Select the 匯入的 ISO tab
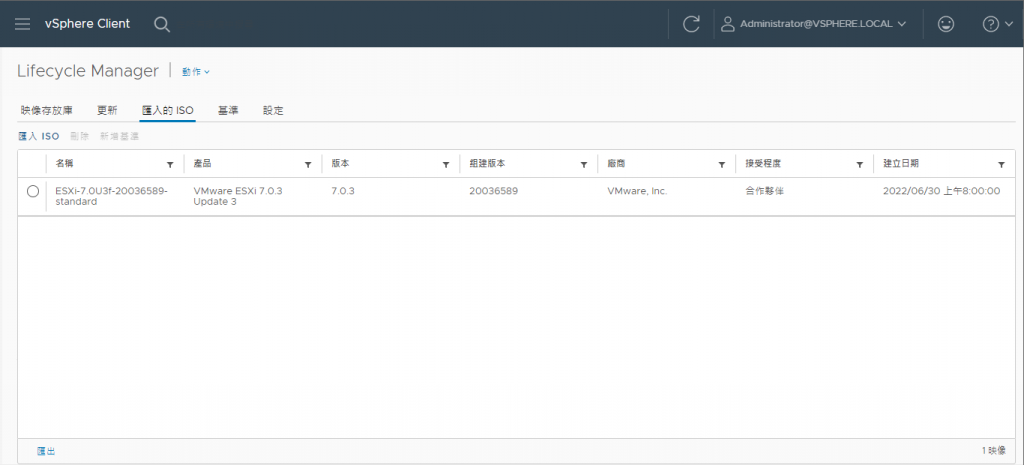 [168, 110]
